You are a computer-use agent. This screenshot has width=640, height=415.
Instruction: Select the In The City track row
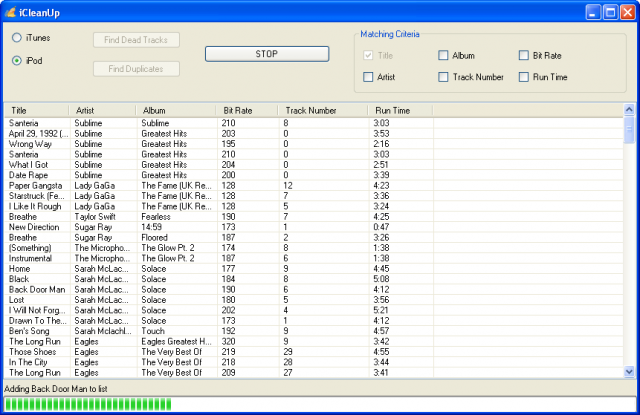[x=314, y=362]
